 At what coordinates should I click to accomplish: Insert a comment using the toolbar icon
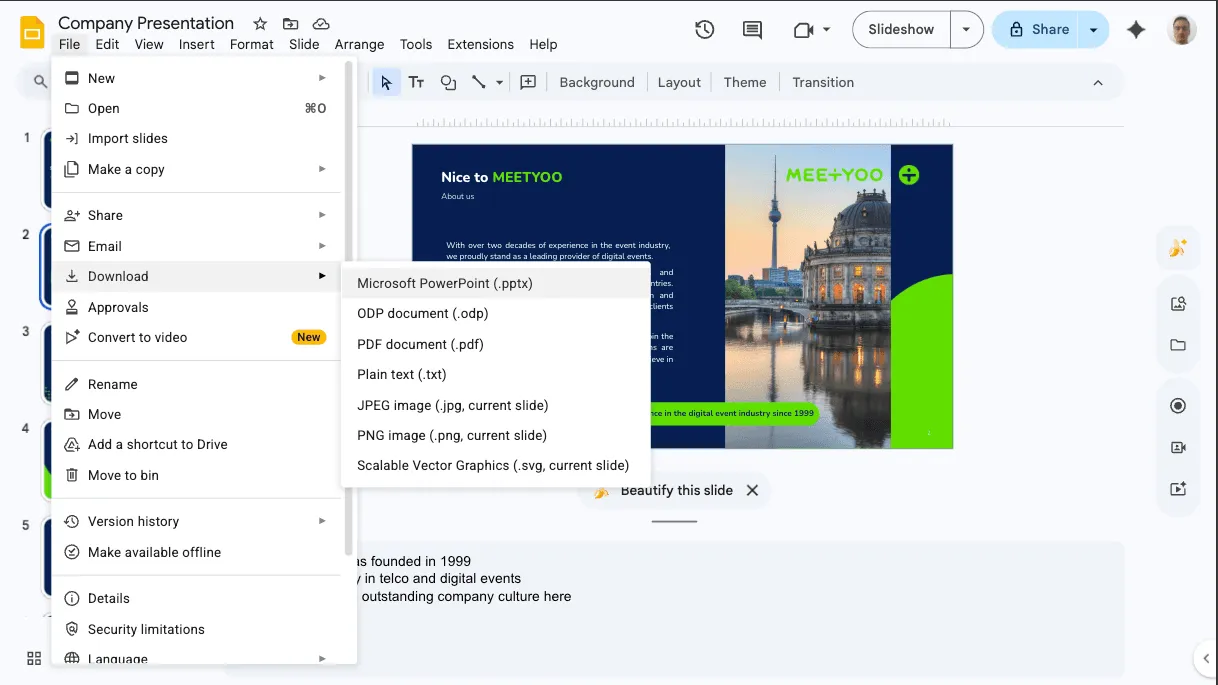[528, 82]
